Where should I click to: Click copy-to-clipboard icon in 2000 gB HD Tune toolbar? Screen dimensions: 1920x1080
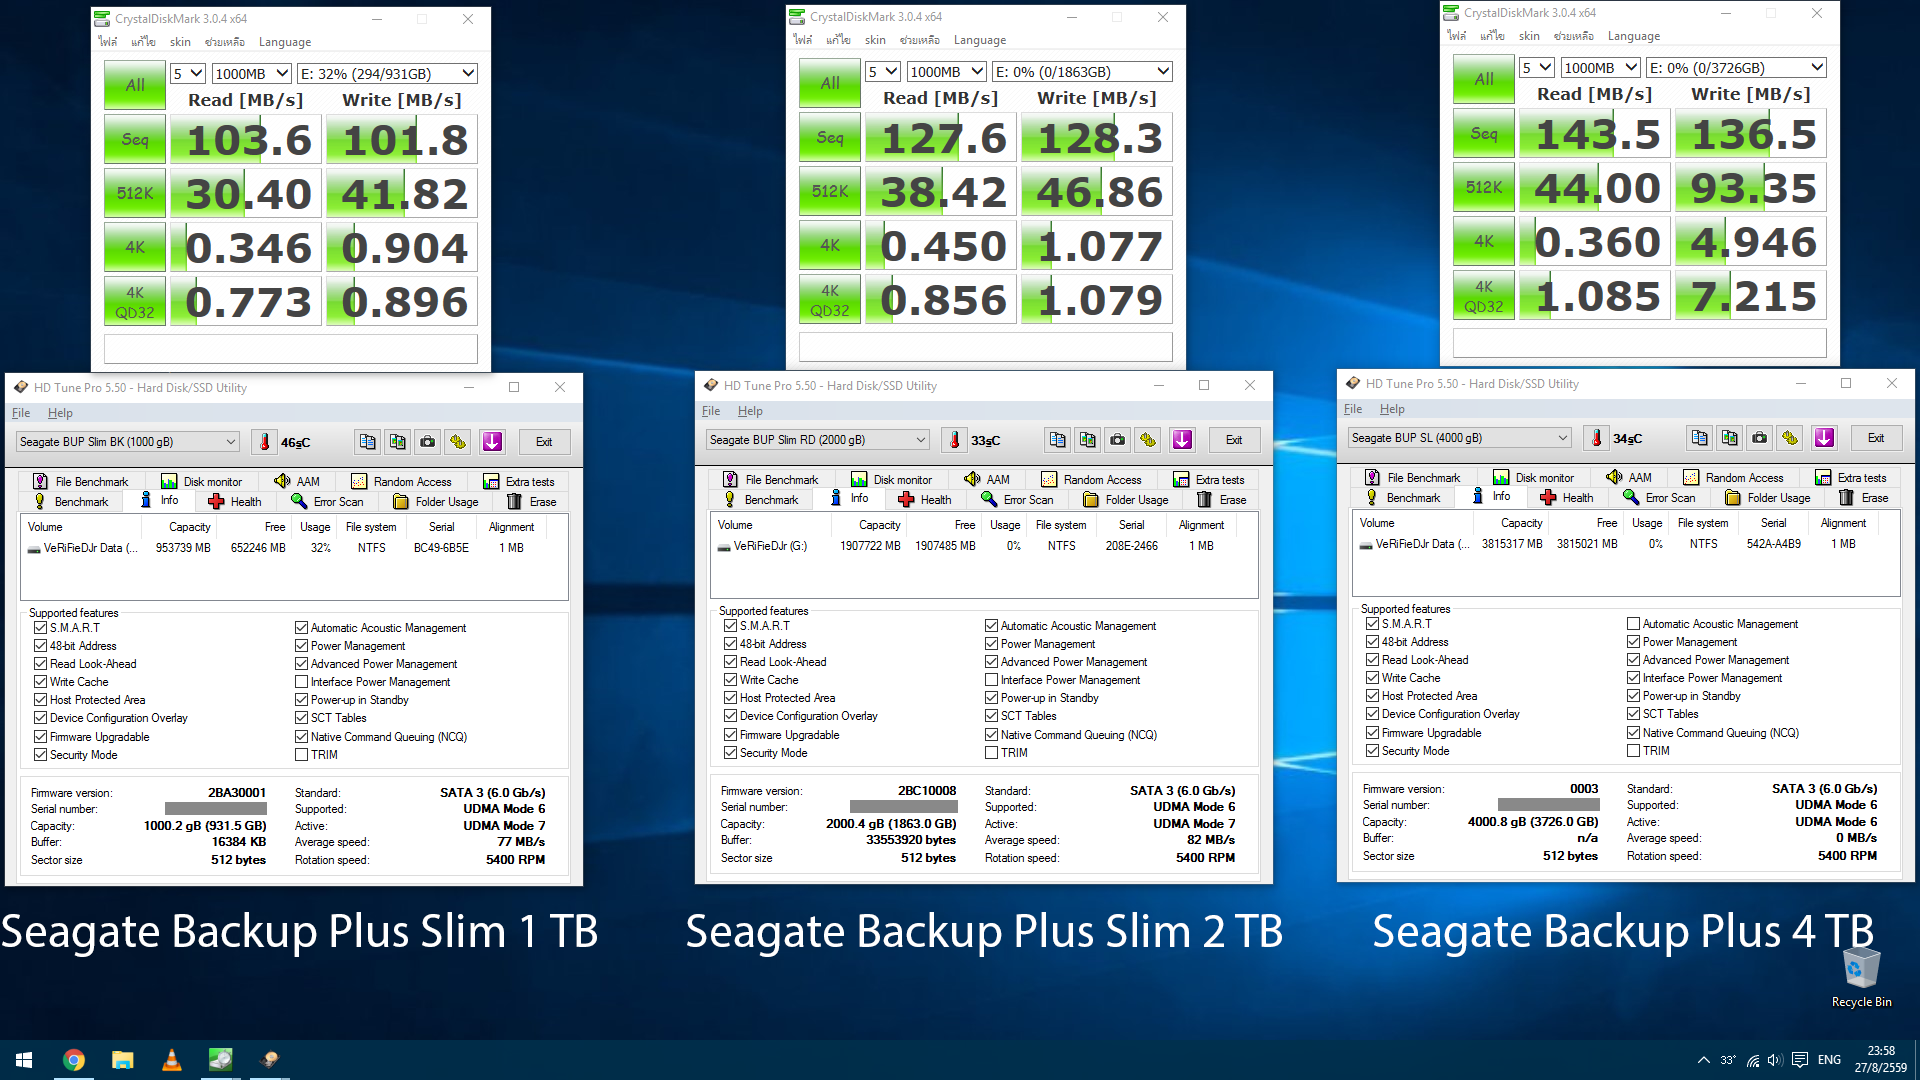1057,440
